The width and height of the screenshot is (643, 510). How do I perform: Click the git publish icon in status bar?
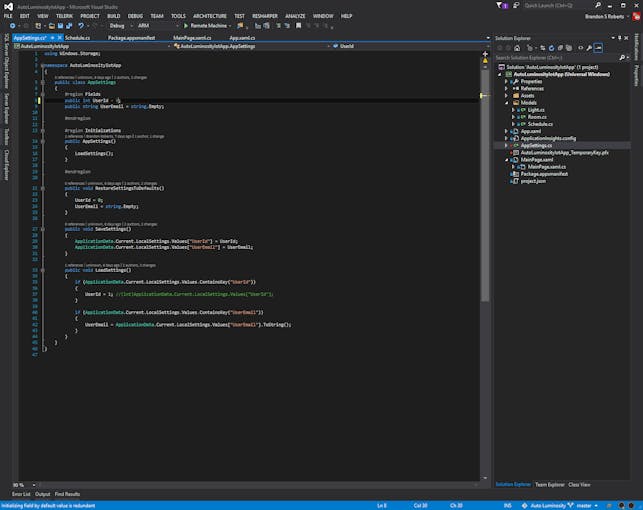[x=524, y=505]
